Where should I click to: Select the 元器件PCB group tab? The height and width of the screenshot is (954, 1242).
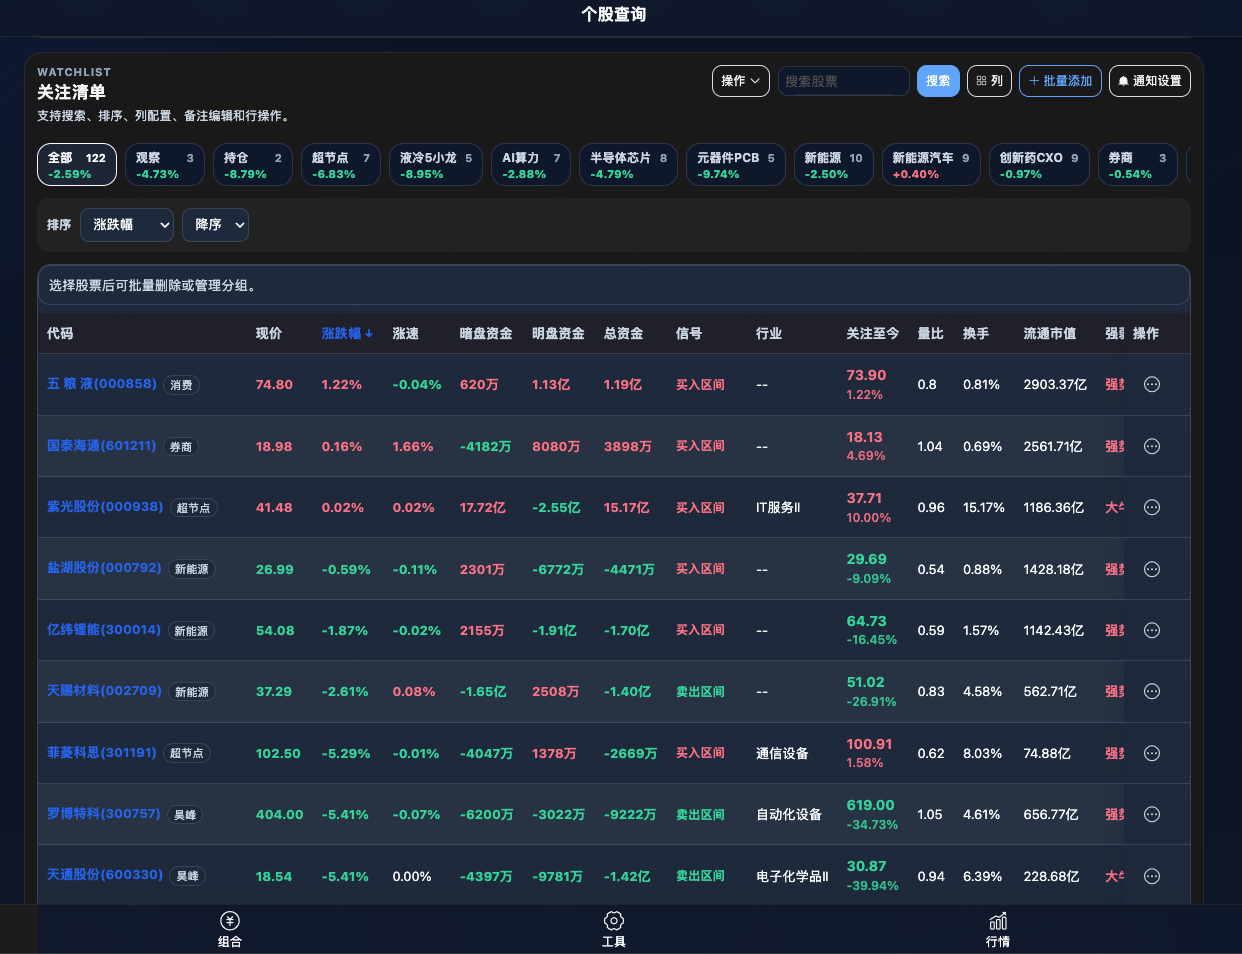736,165
